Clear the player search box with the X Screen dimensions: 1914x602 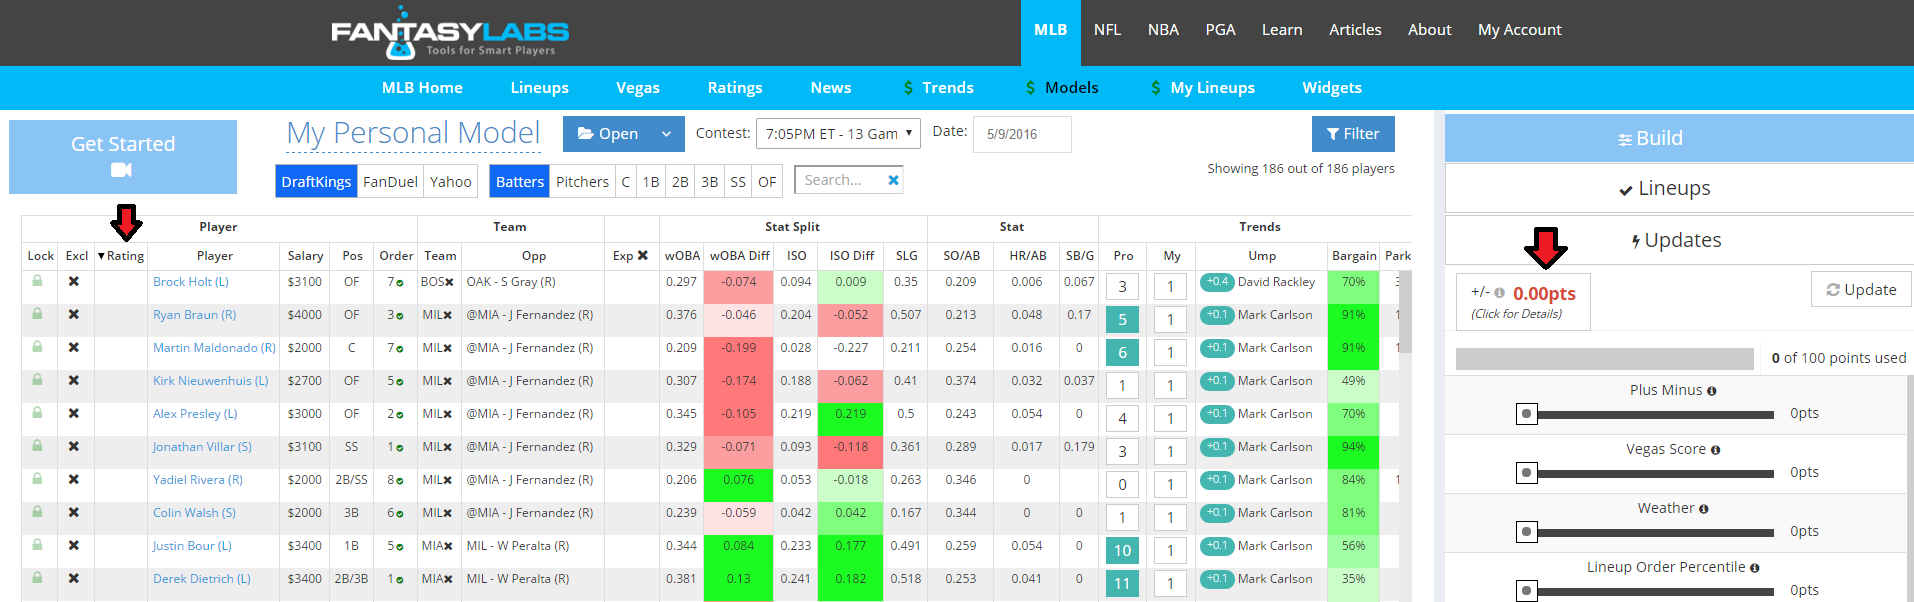(893, 180)
